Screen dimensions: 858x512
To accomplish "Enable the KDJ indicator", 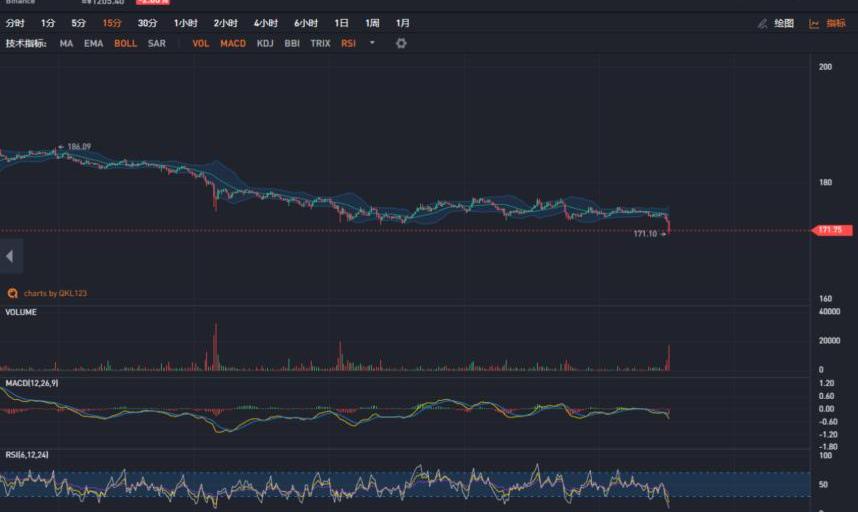I will (x=265, y=43).
